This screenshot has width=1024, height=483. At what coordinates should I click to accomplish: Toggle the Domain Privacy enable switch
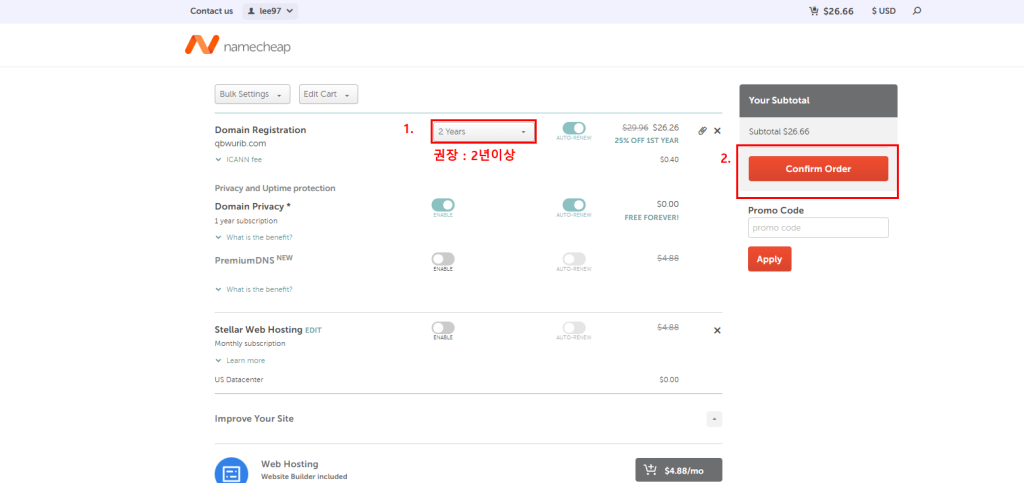(443, 205)
